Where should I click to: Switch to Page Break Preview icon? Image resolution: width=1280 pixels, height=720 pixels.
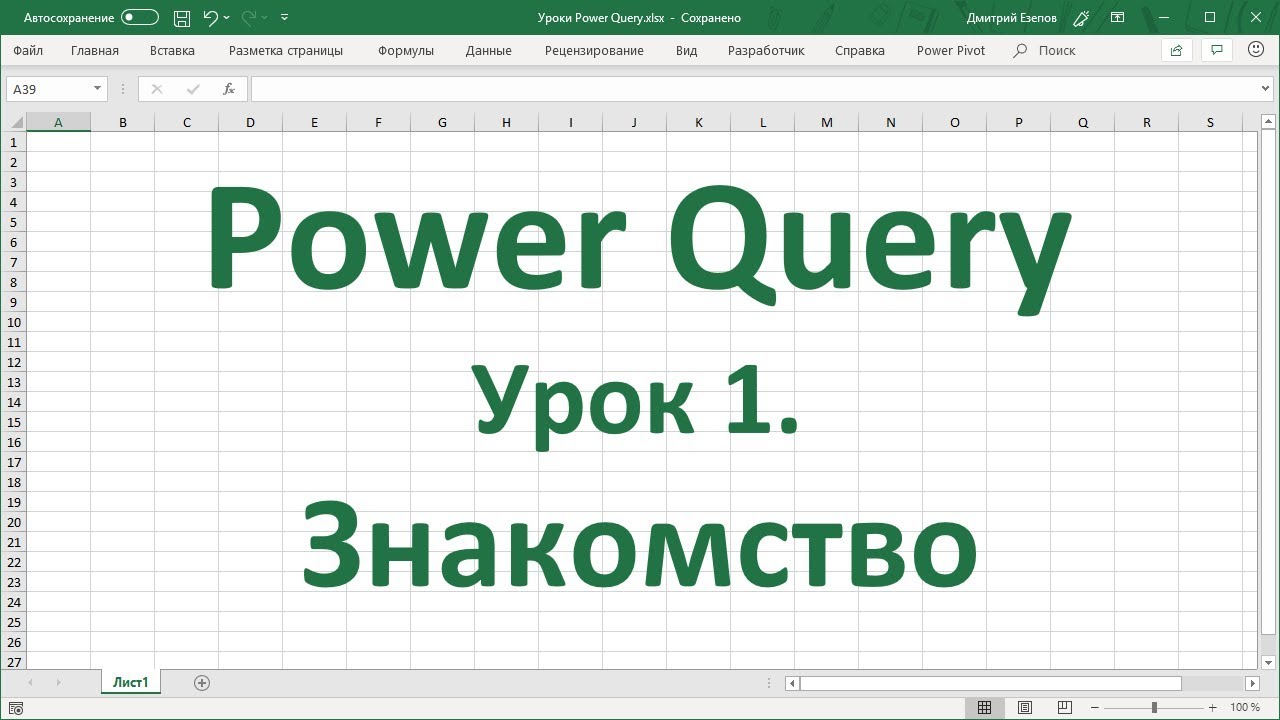coord(1065,708)
